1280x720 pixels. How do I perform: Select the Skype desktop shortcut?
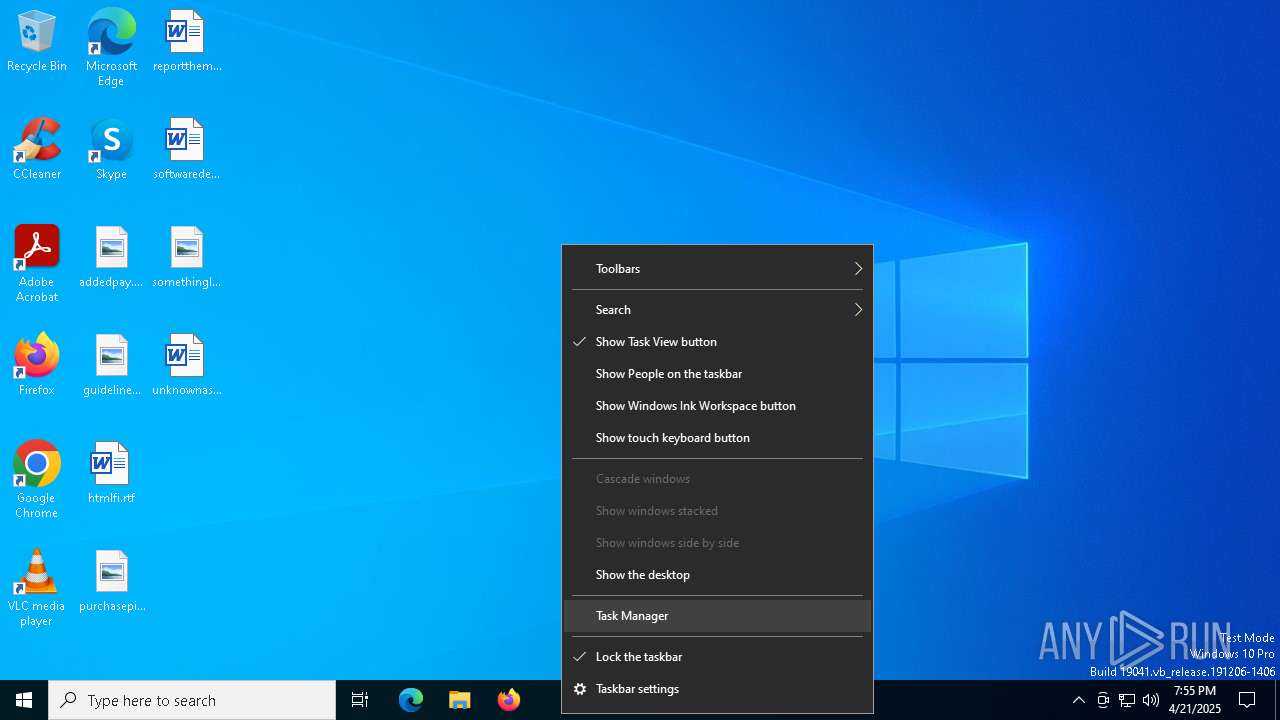tap(111, 150)
